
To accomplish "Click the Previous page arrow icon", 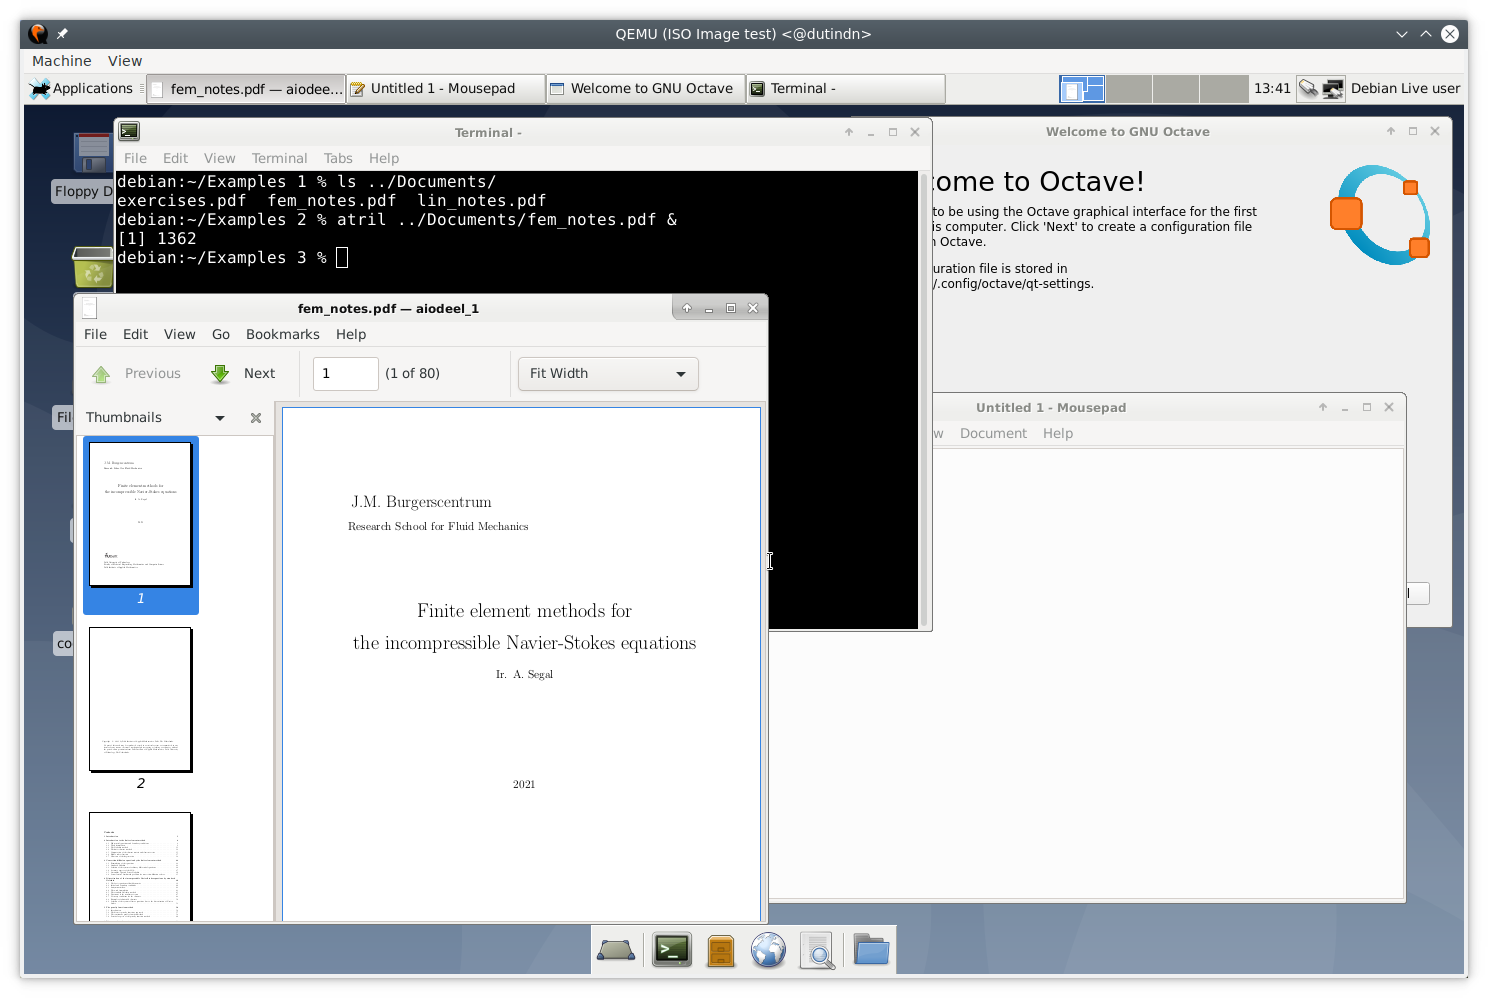I will 101,374.
